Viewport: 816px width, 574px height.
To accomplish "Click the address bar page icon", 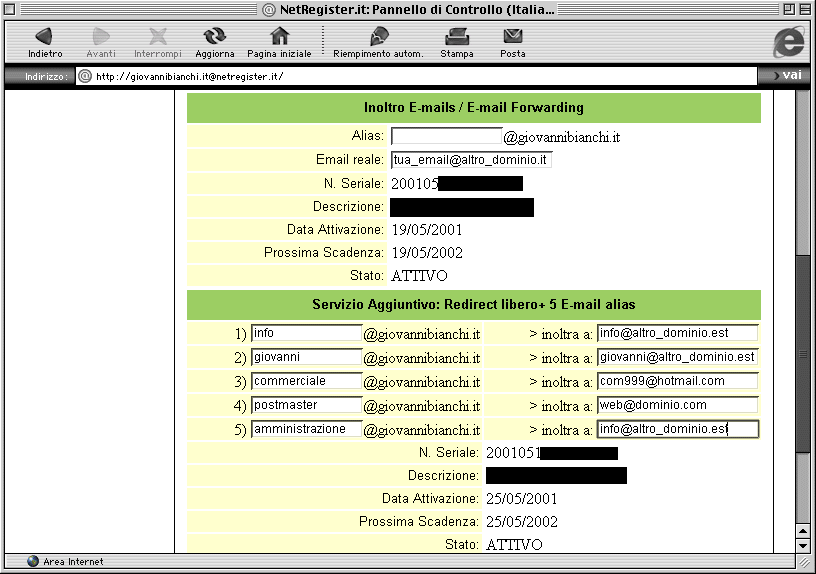I will (85, 76).
